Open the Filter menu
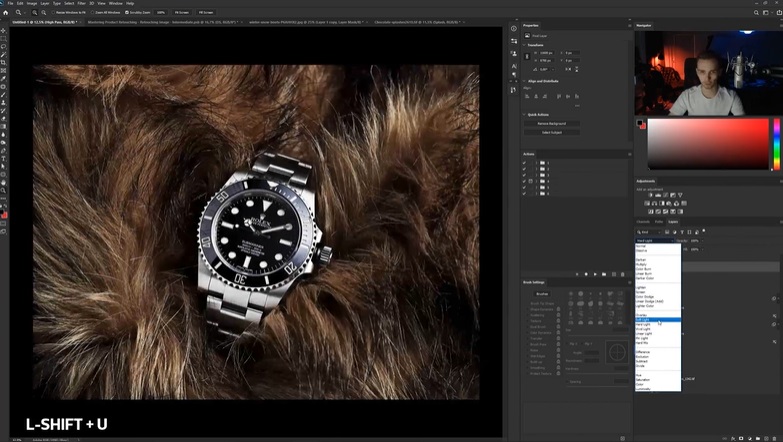The height and width of the screenshot is (442, 783). click(81, 3)
